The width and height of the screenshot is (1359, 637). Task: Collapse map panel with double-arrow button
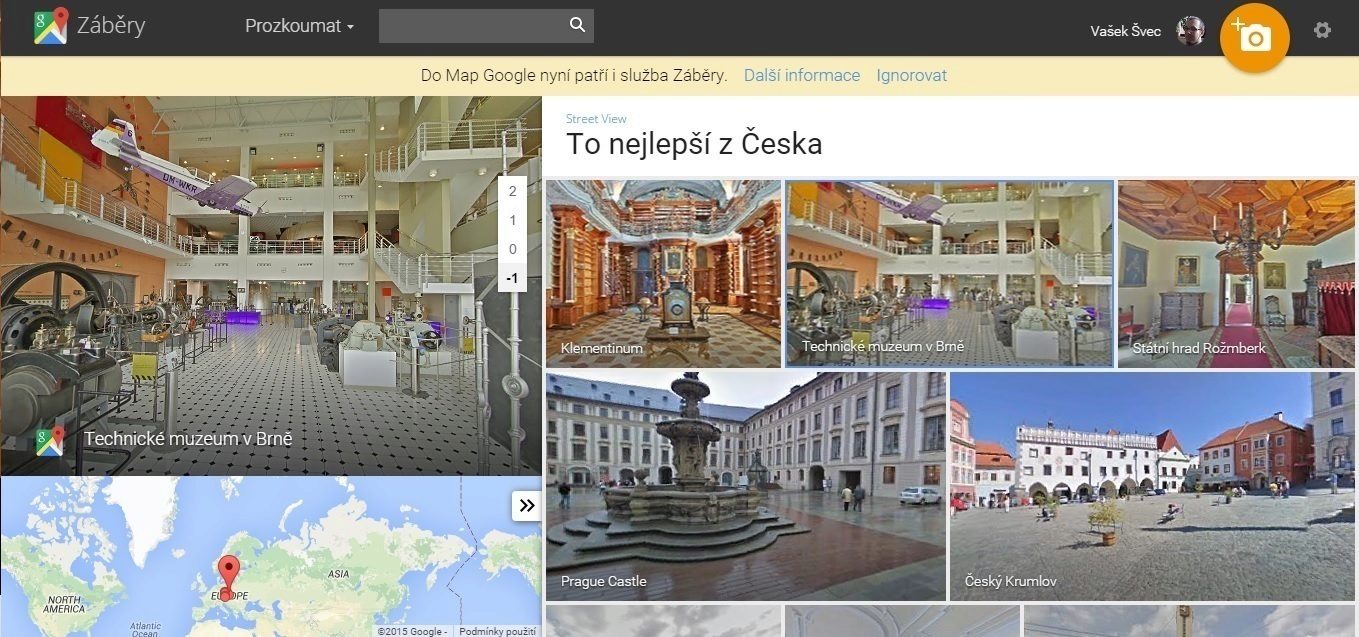pos(527,506)
